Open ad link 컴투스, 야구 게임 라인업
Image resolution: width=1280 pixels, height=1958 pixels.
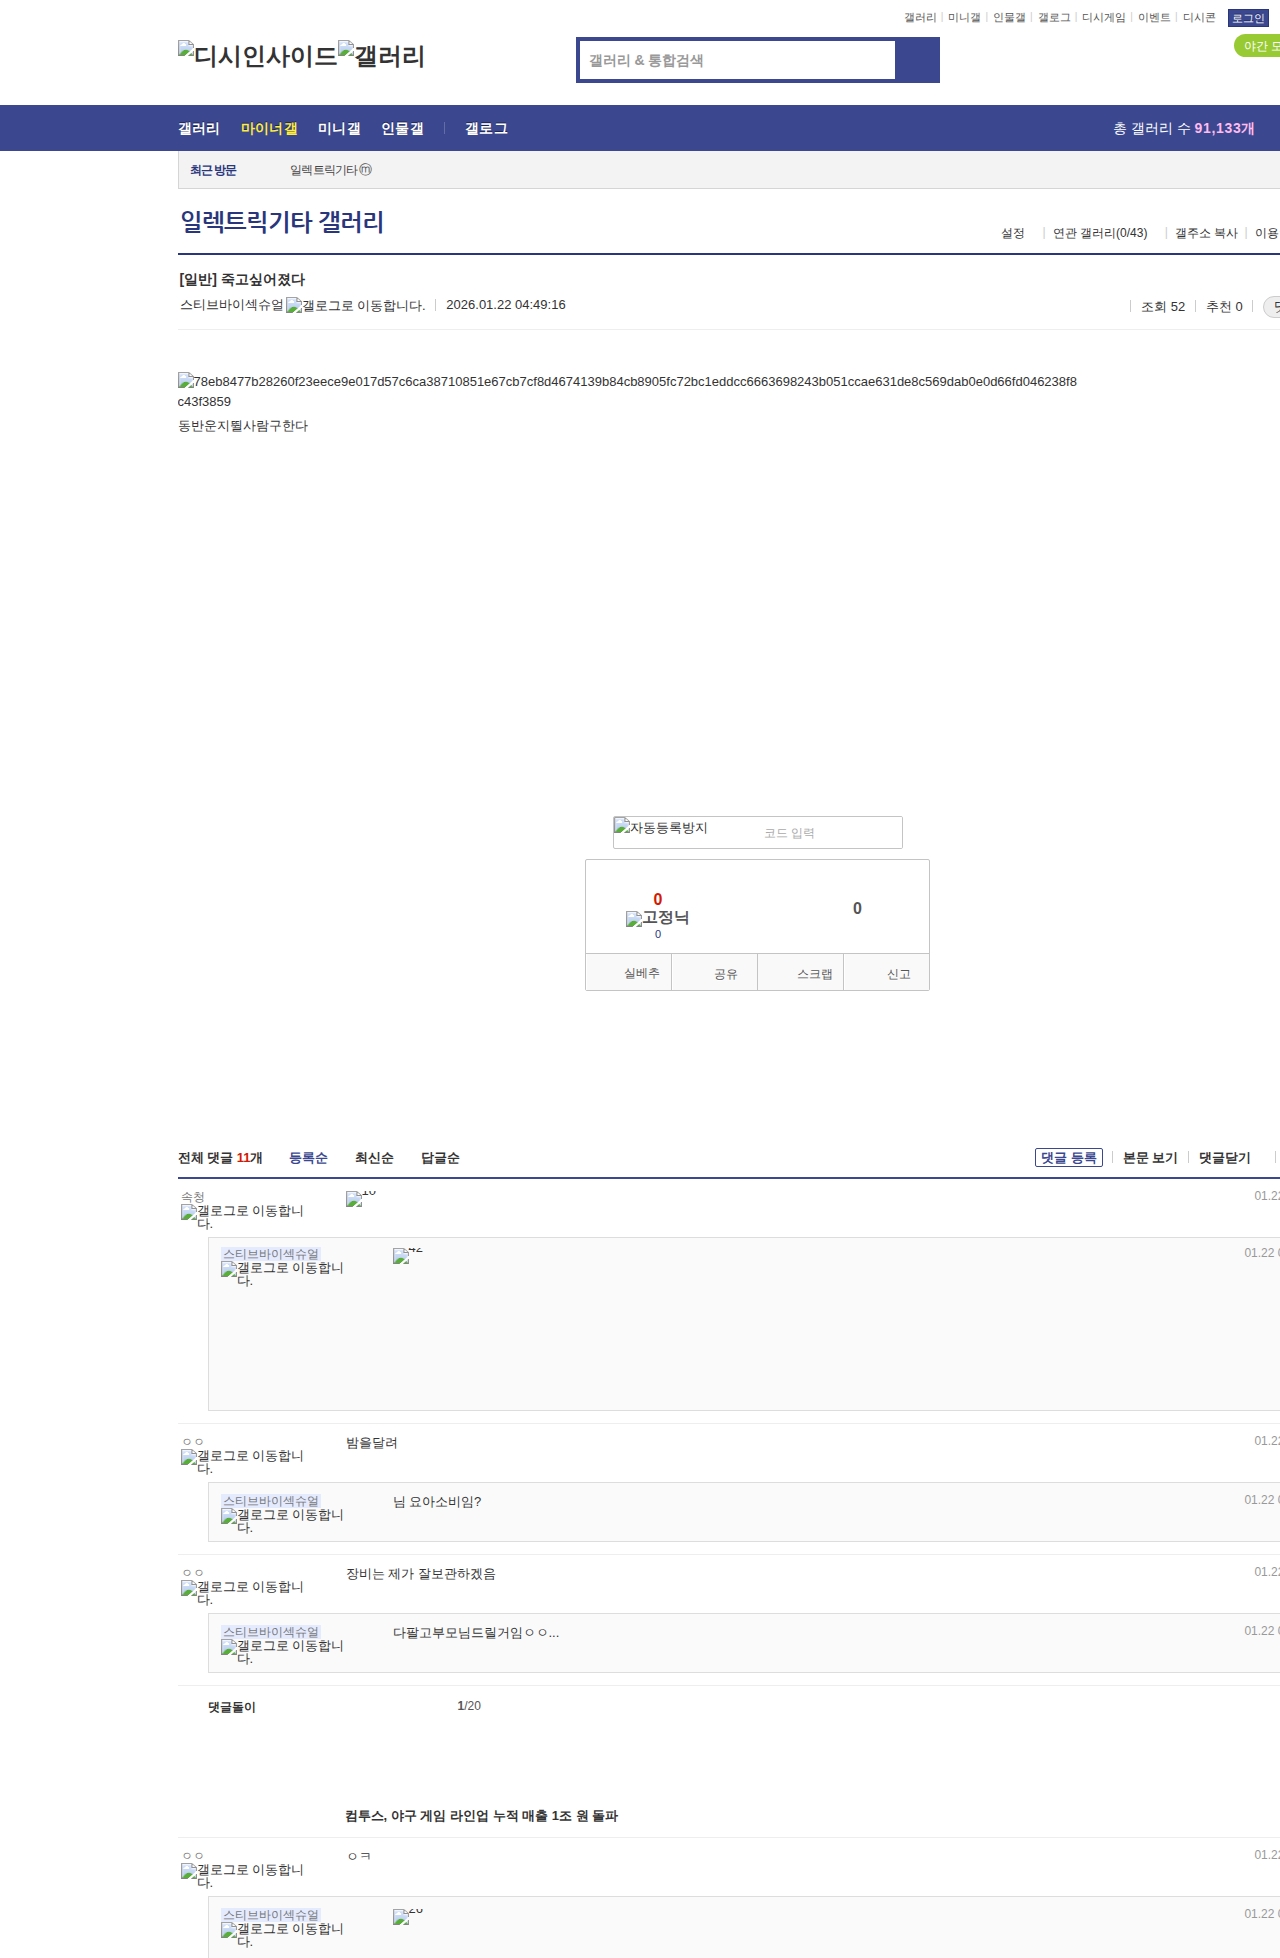[482, 1816]
